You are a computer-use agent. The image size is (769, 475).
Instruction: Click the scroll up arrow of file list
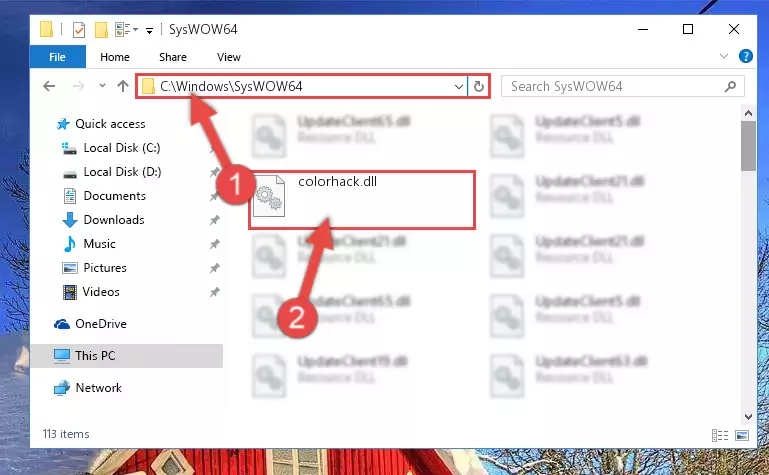tap(748, 114)
